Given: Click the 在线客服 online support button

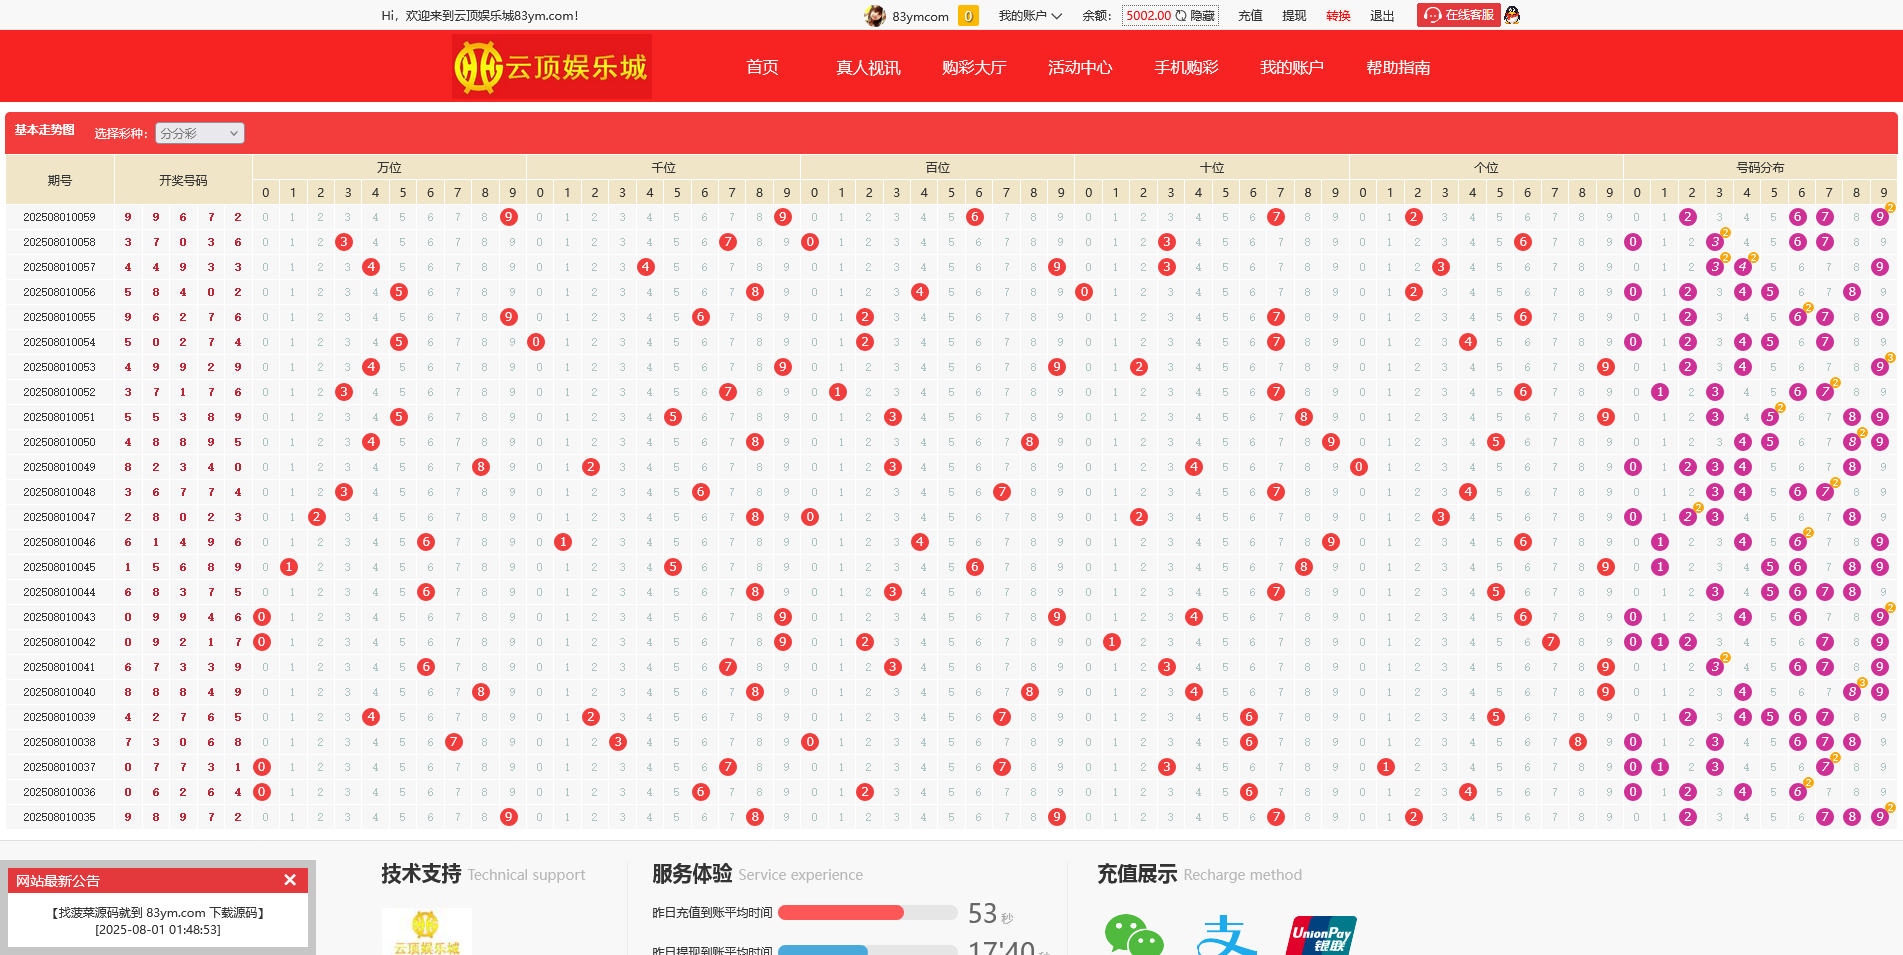Looking at the screenshot, I should tap(1458, 15).
